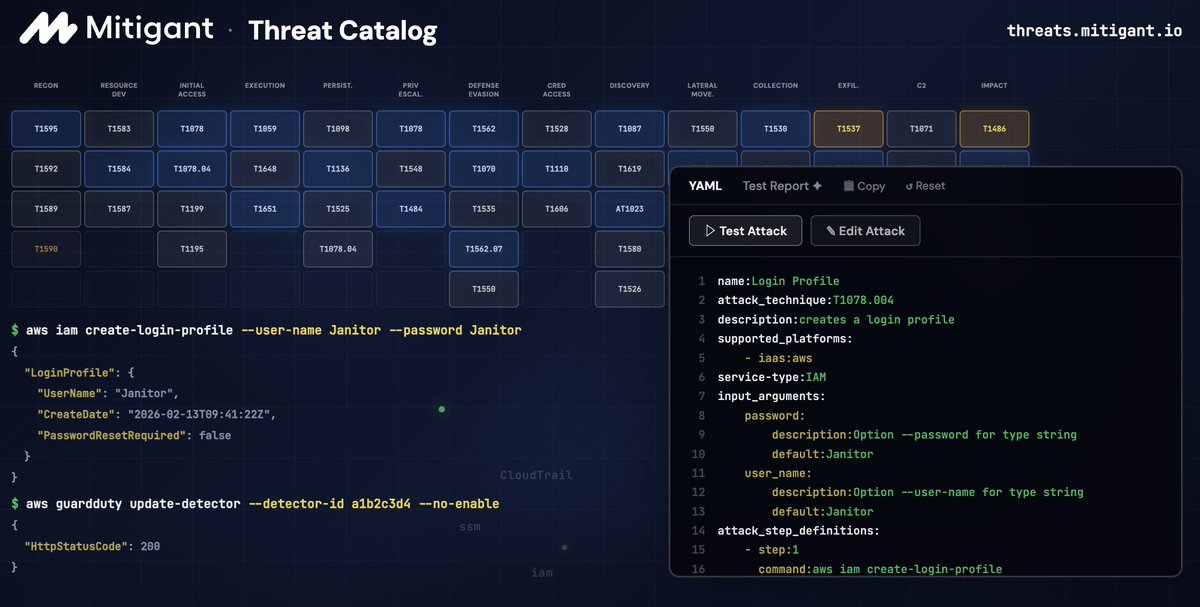Select the T1619 technique cell

[630, 169]
